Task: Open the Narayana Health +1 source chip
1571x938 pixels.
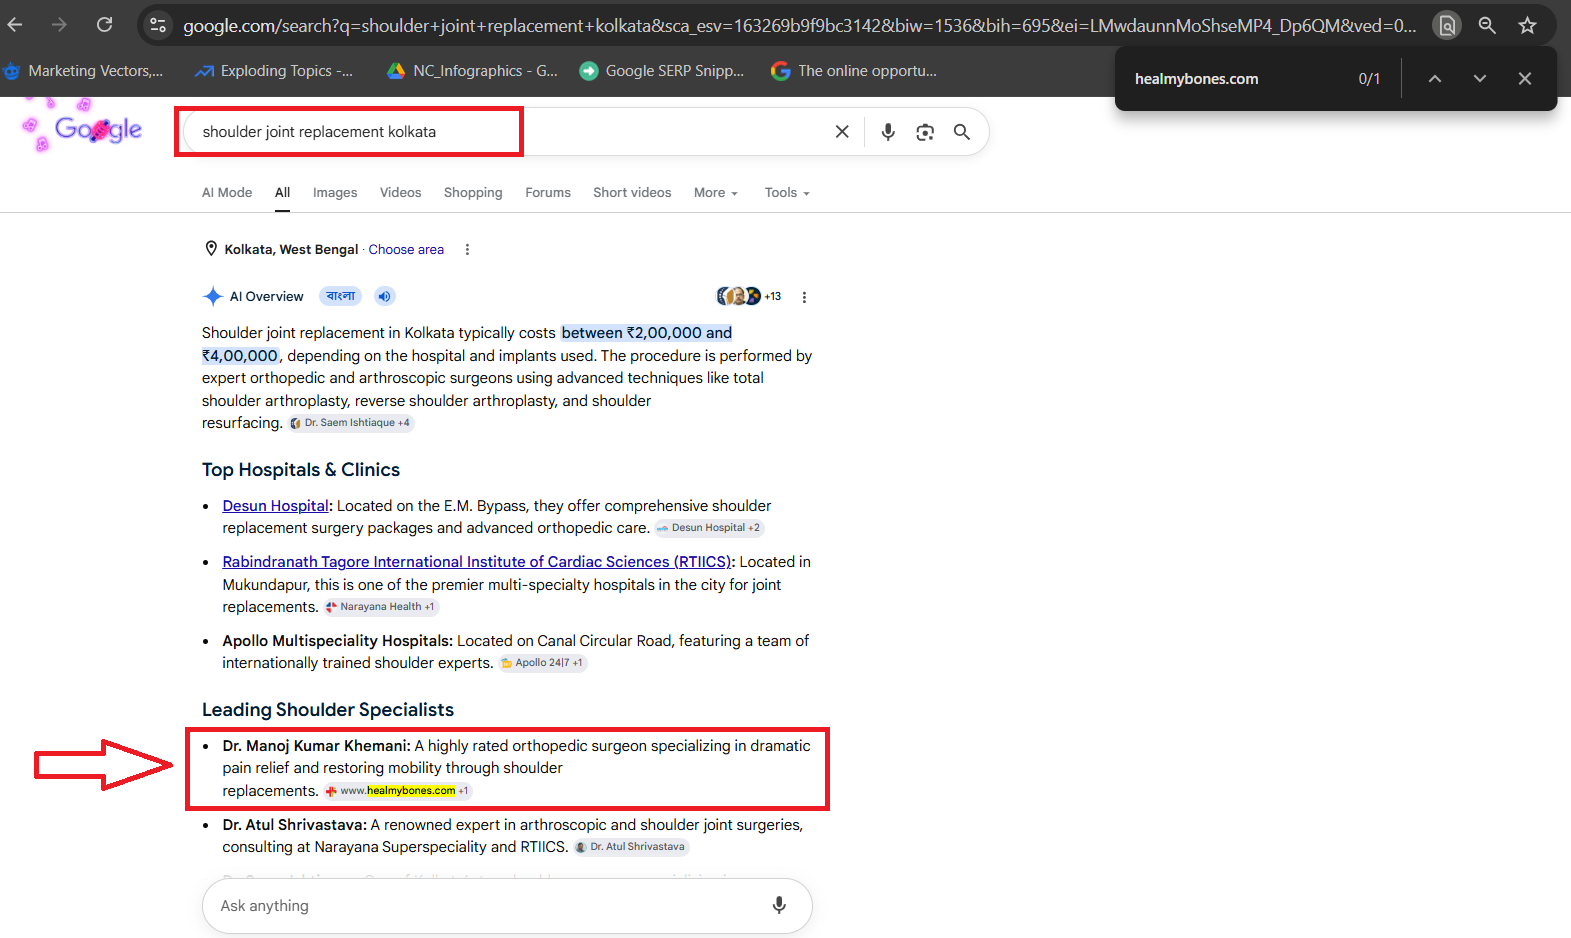Action: pyautogui.click(x=380, y=607)
